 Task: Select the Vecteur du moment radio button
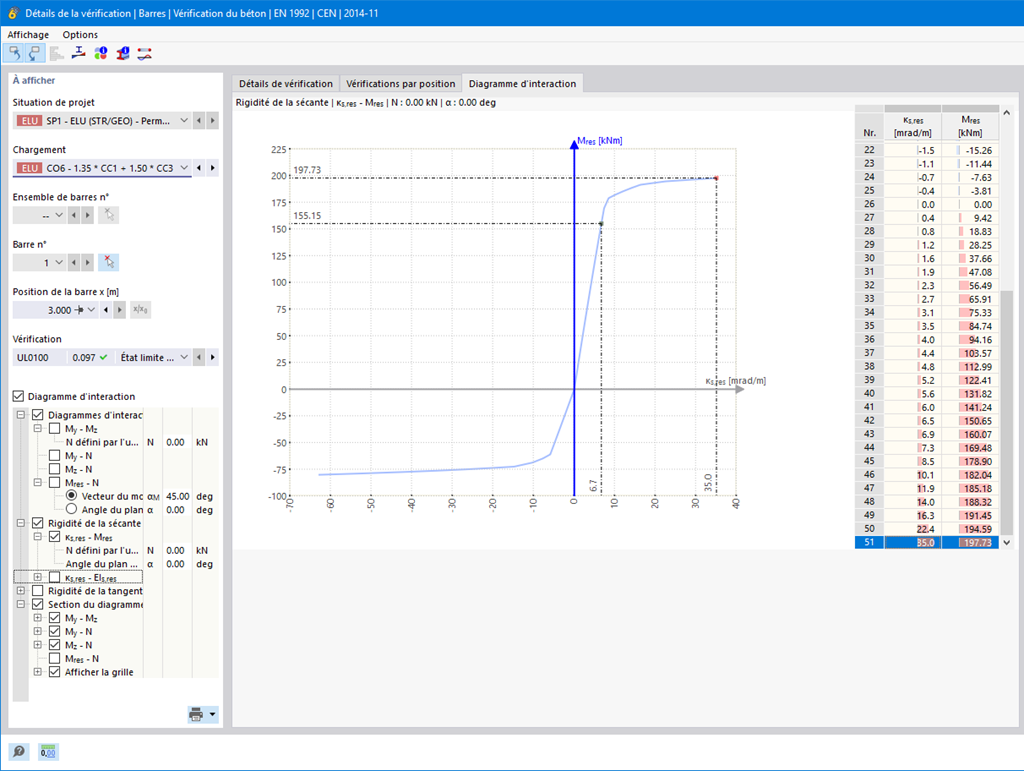pyautogui.click(x=71, y=496)
